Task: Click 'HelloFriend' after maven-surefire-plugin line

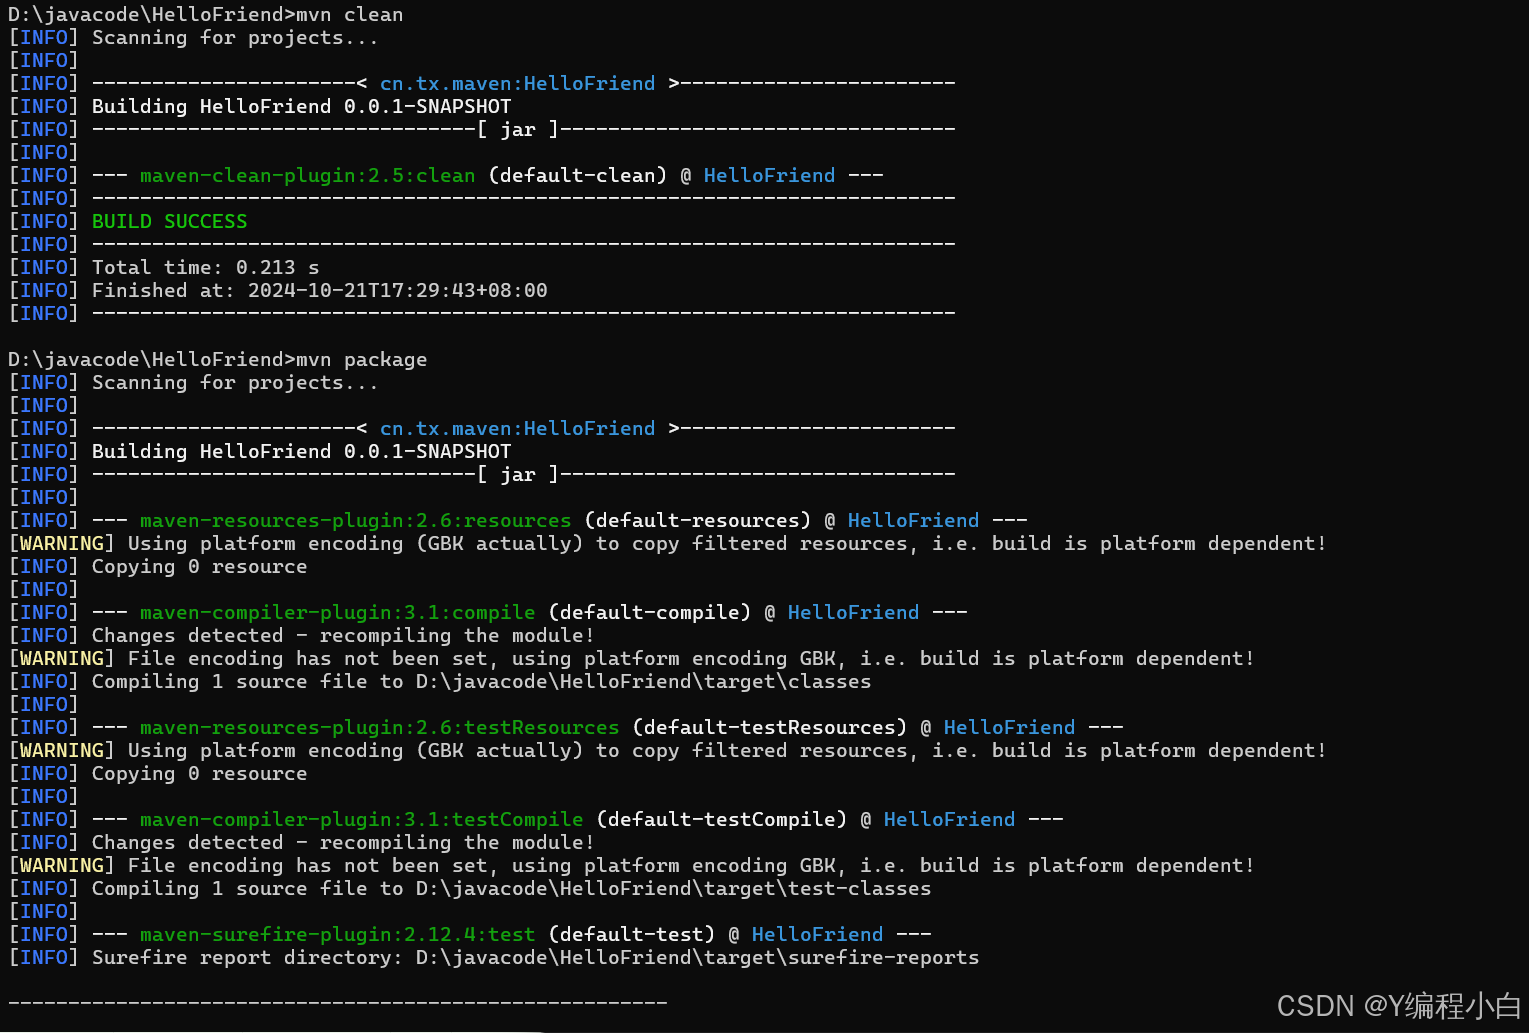Action: (x=818, y=935)
